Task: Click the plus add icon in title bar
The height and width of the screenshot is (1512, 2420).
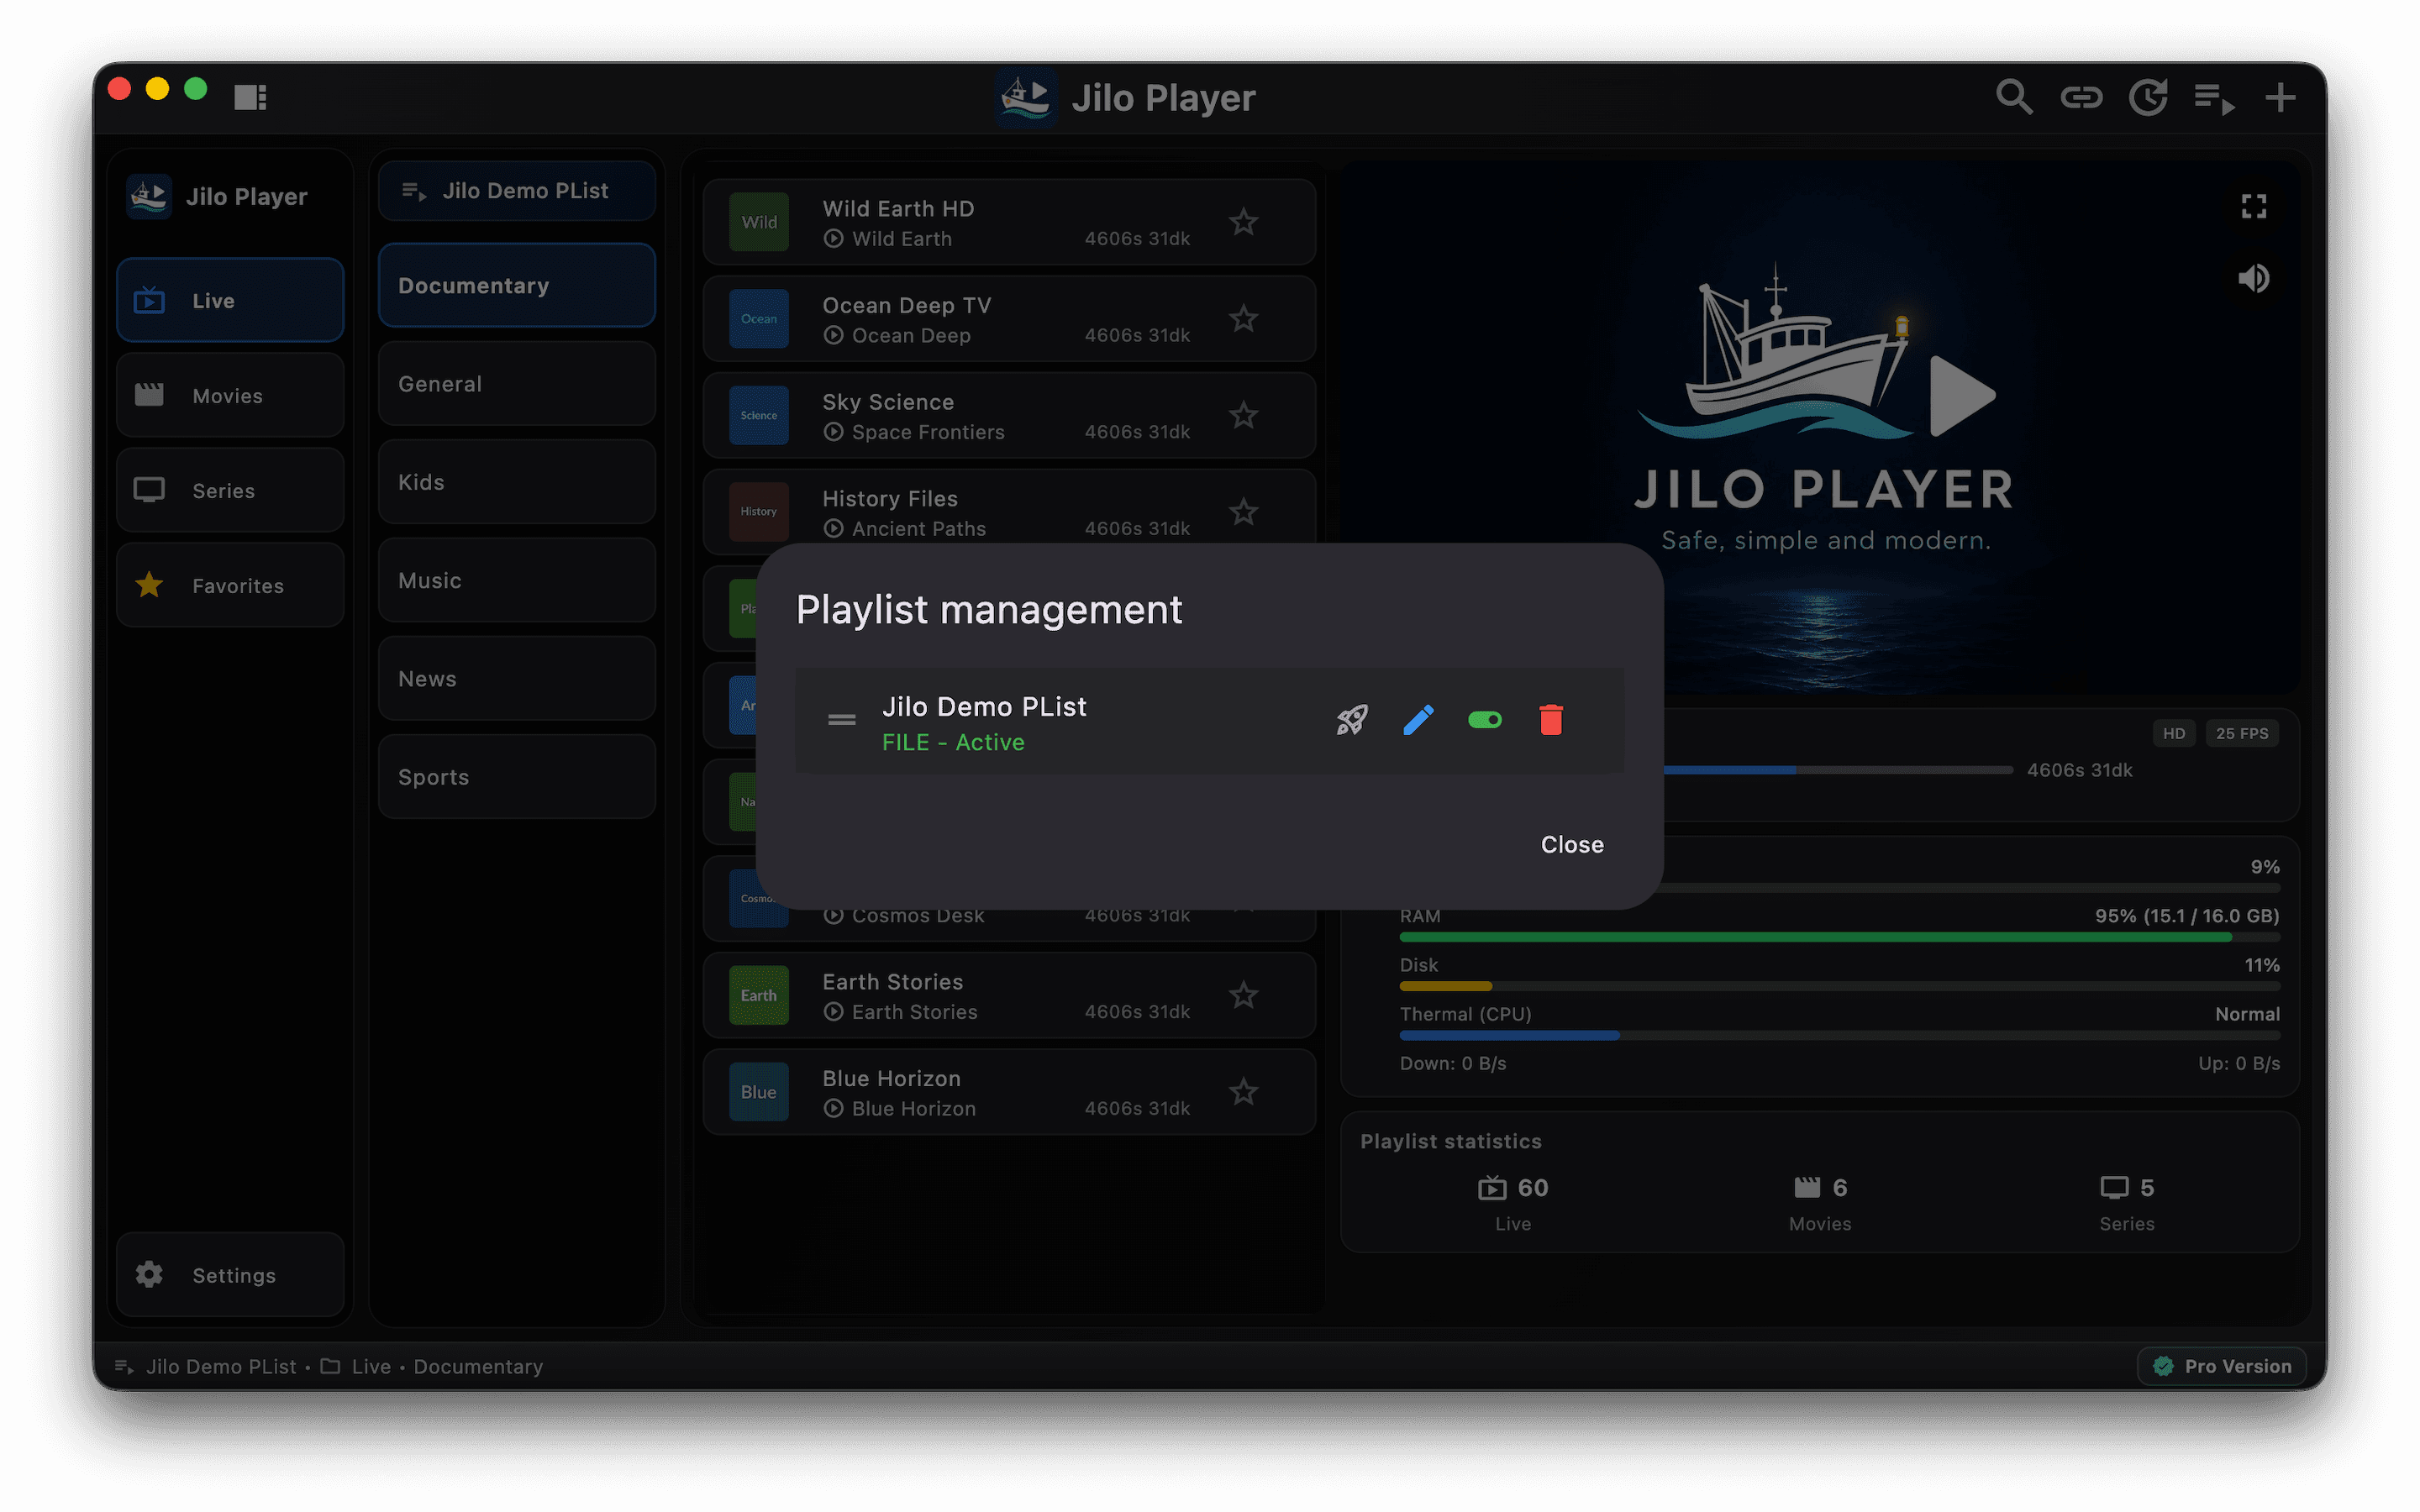Action: [x=2280, y=97]
